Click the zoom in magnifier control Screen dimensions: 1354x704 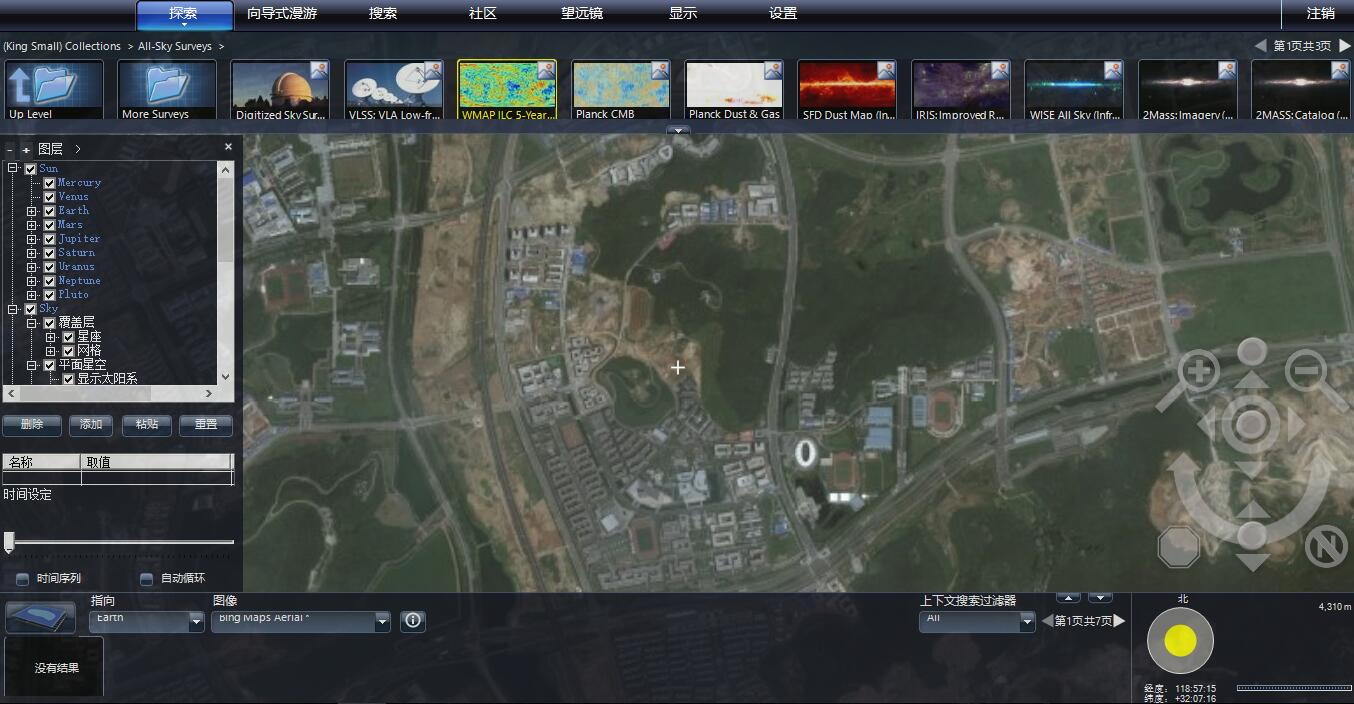click(x=1197, y=374)
